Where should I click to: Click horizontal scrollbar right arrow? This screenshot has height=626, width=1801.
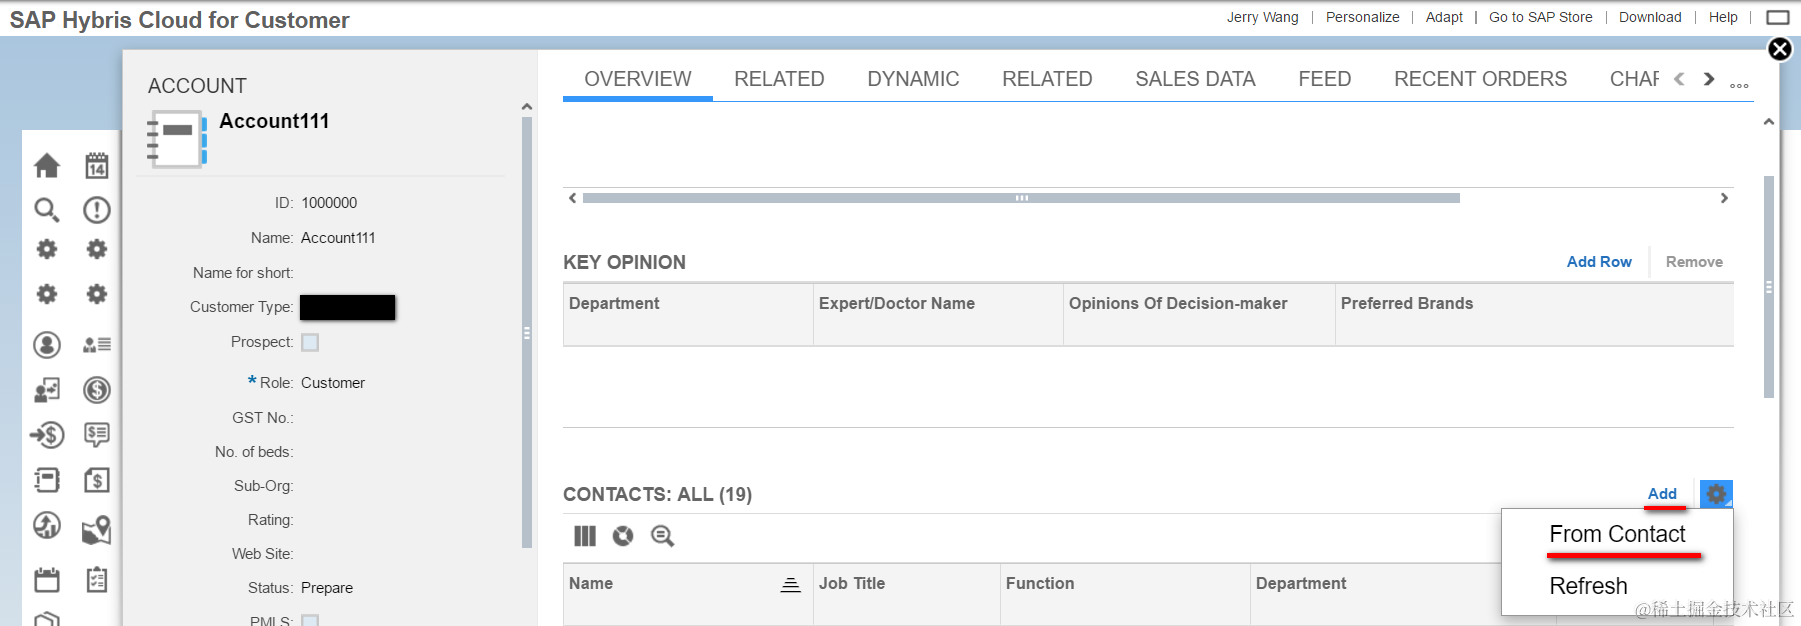(1724, 198)
